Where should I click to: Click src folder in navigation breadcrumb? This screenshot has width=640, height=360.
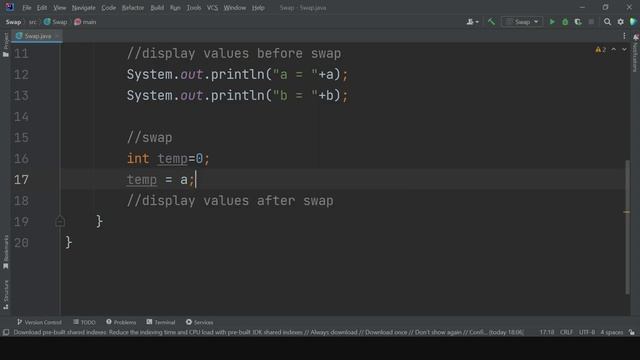(x=32, y=22)
